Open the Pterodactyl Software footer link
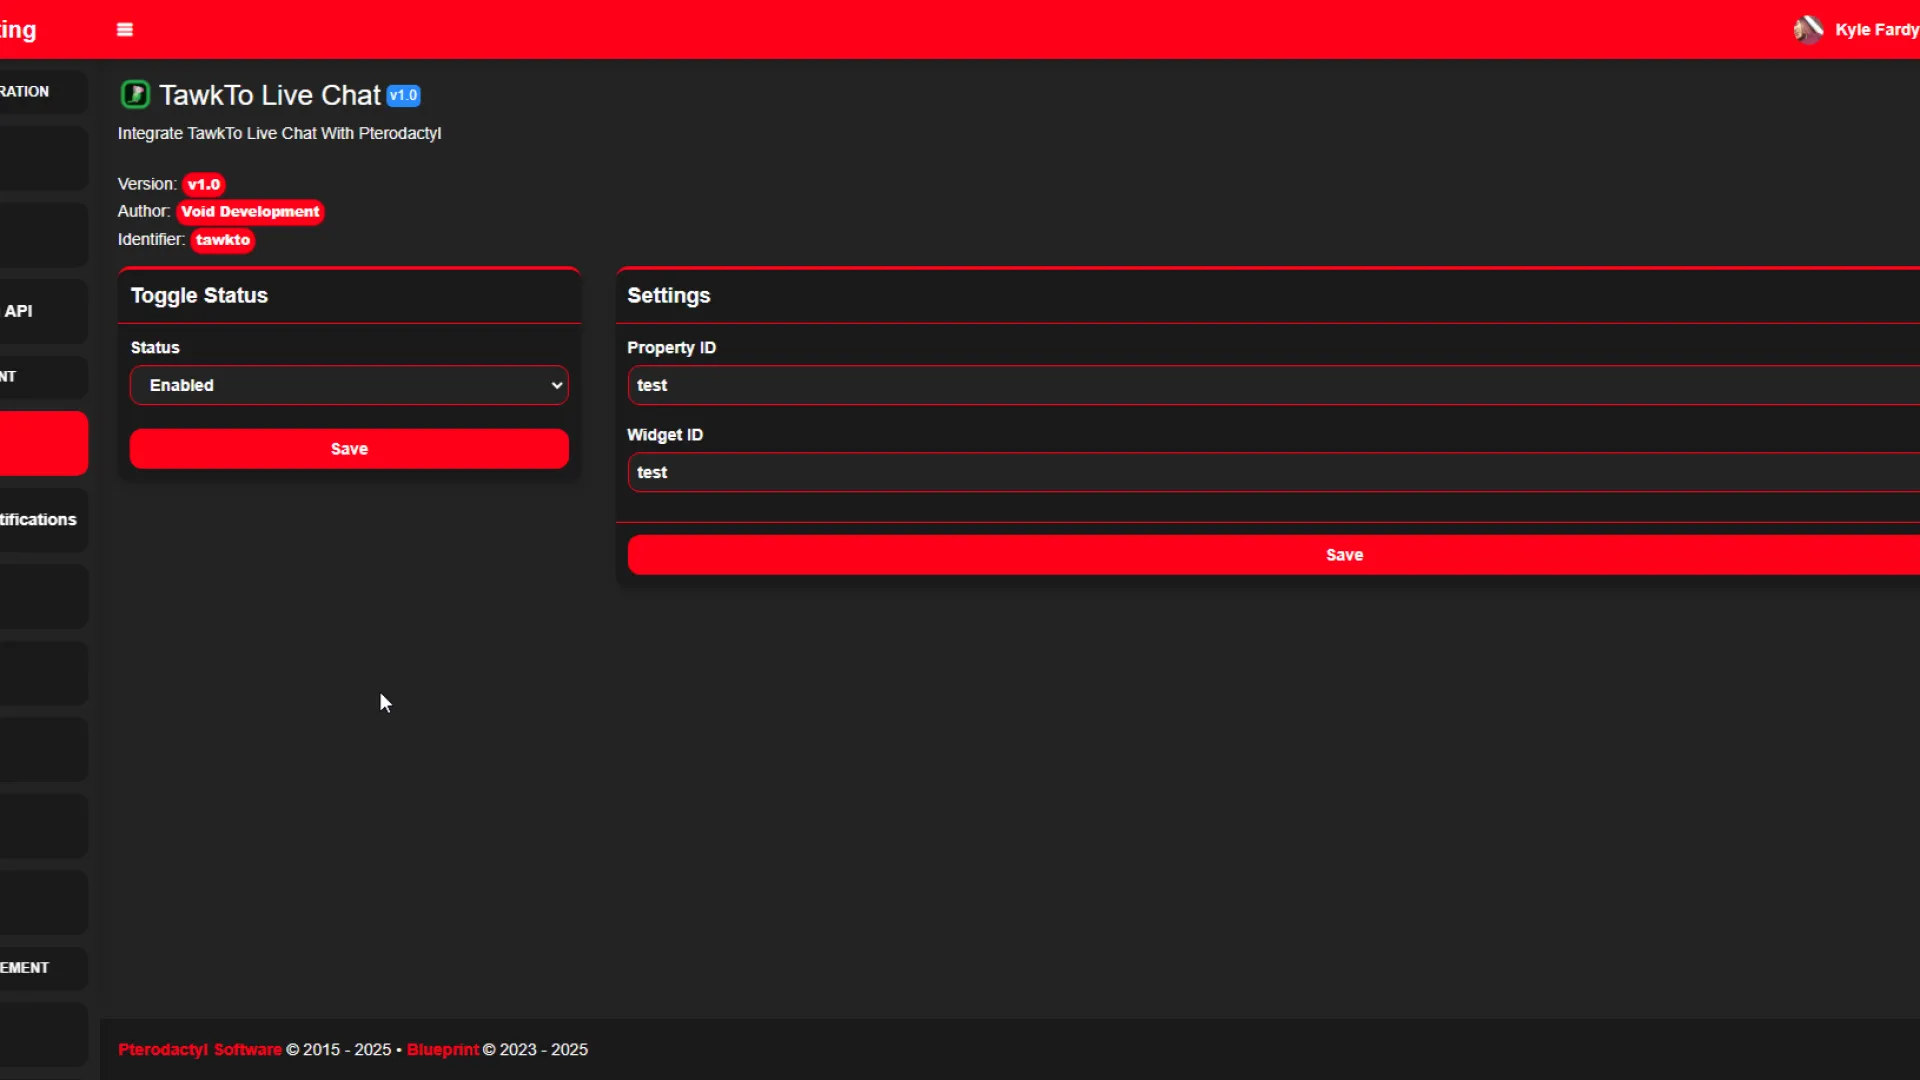The width and height of the screenshot is (1920, 1080). tap(199, 1049)
